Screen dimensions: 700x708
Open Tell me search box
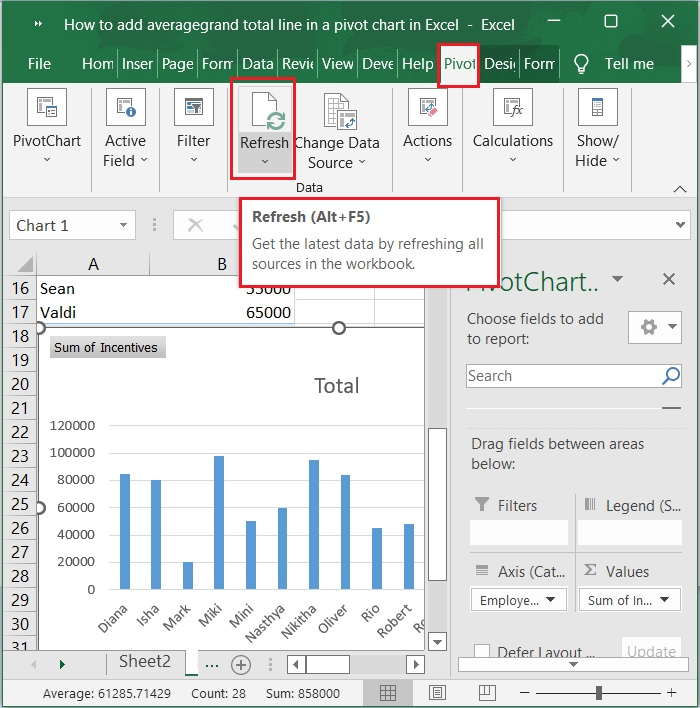point(629,64)
